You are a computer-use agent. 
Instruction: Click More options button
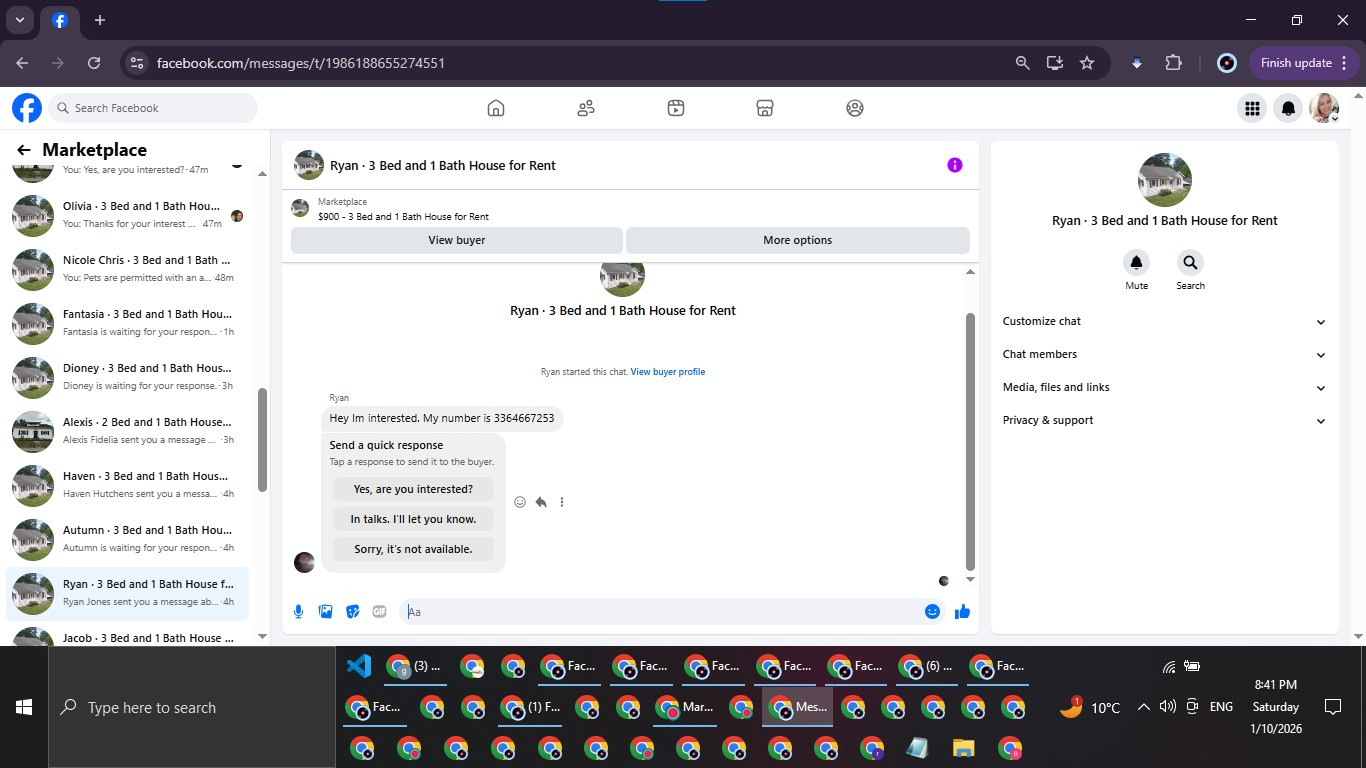797,240
